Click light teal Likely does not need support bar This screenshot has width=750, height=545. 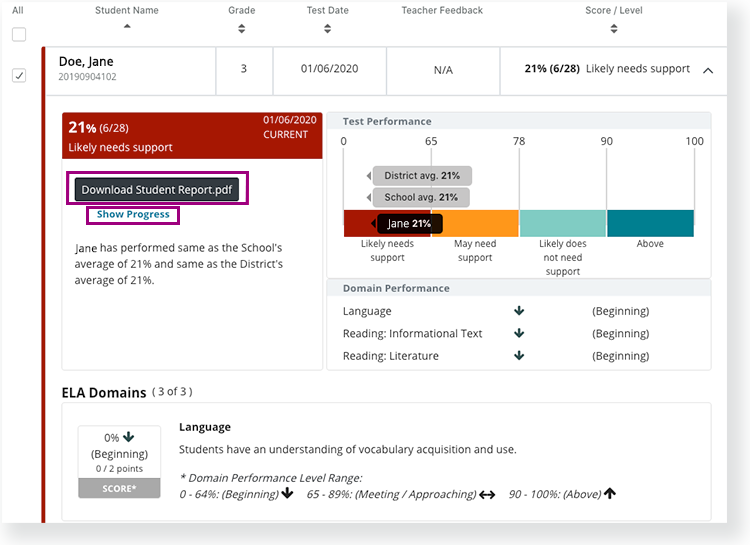pyautogui.click(x=562, y=223)
